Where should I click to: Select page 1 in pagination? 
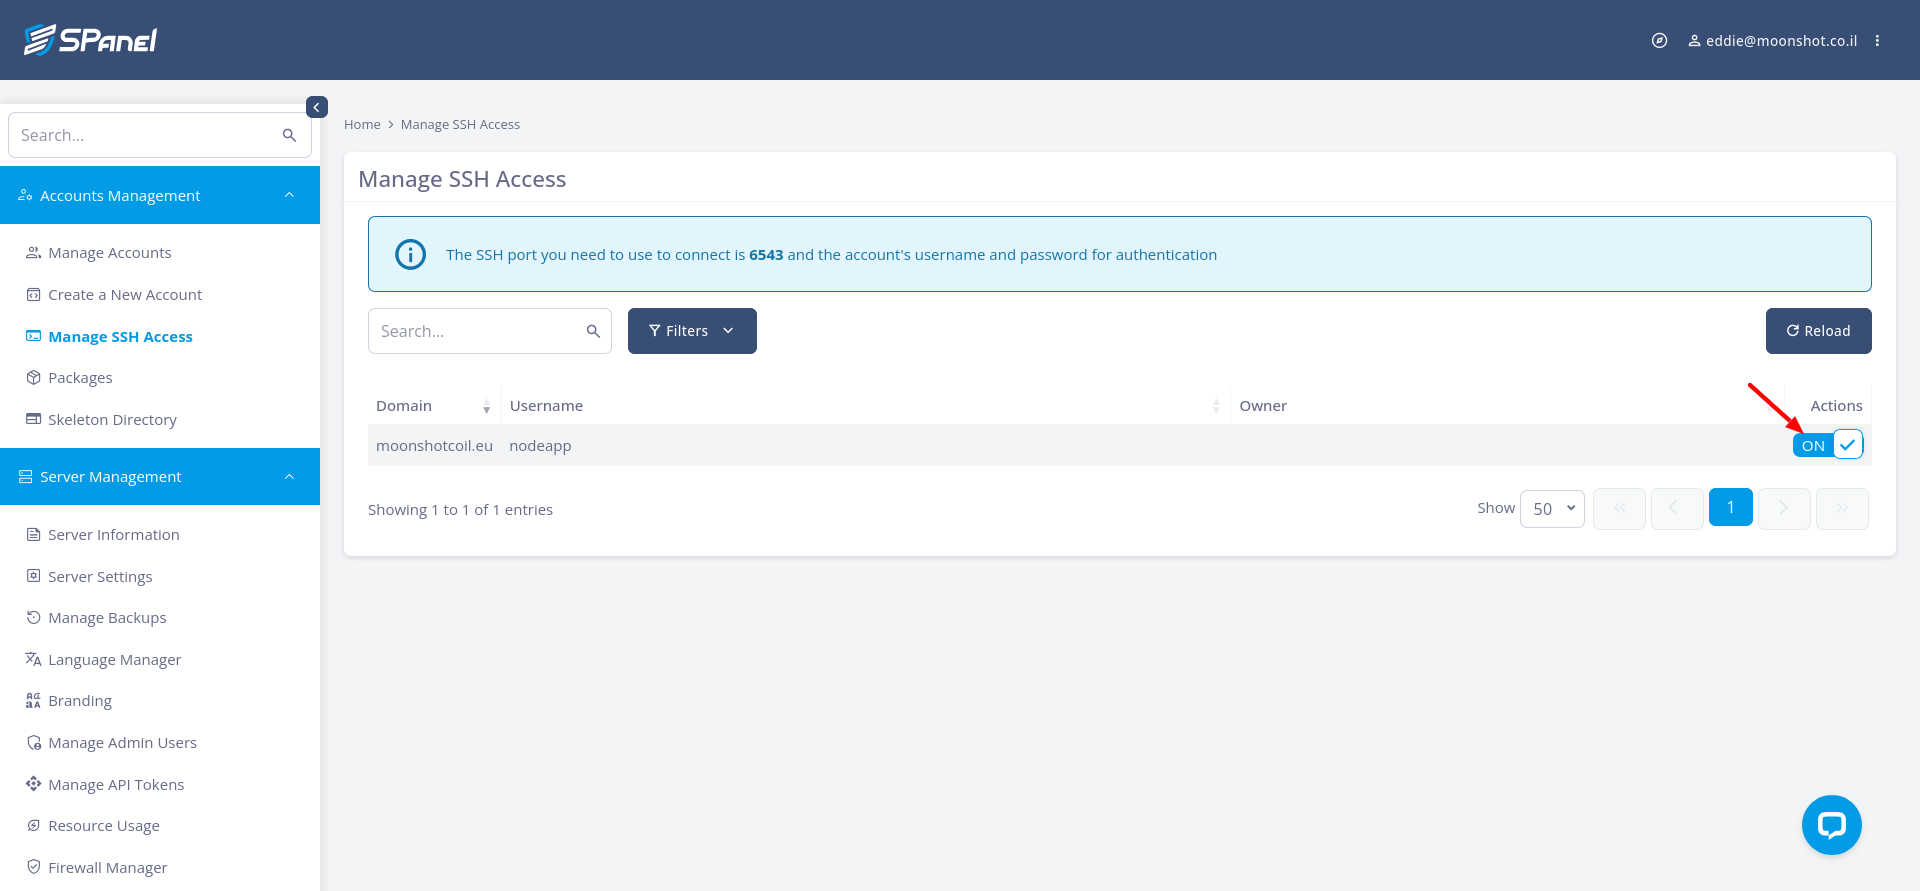pos(1730,508)
